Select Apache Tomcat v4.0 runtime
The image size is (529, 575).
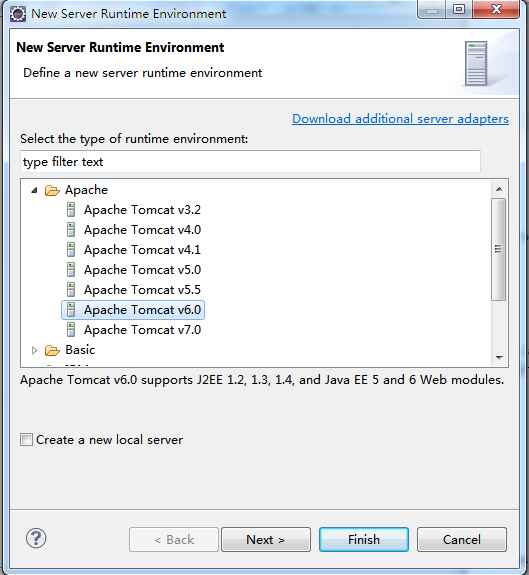142,230
